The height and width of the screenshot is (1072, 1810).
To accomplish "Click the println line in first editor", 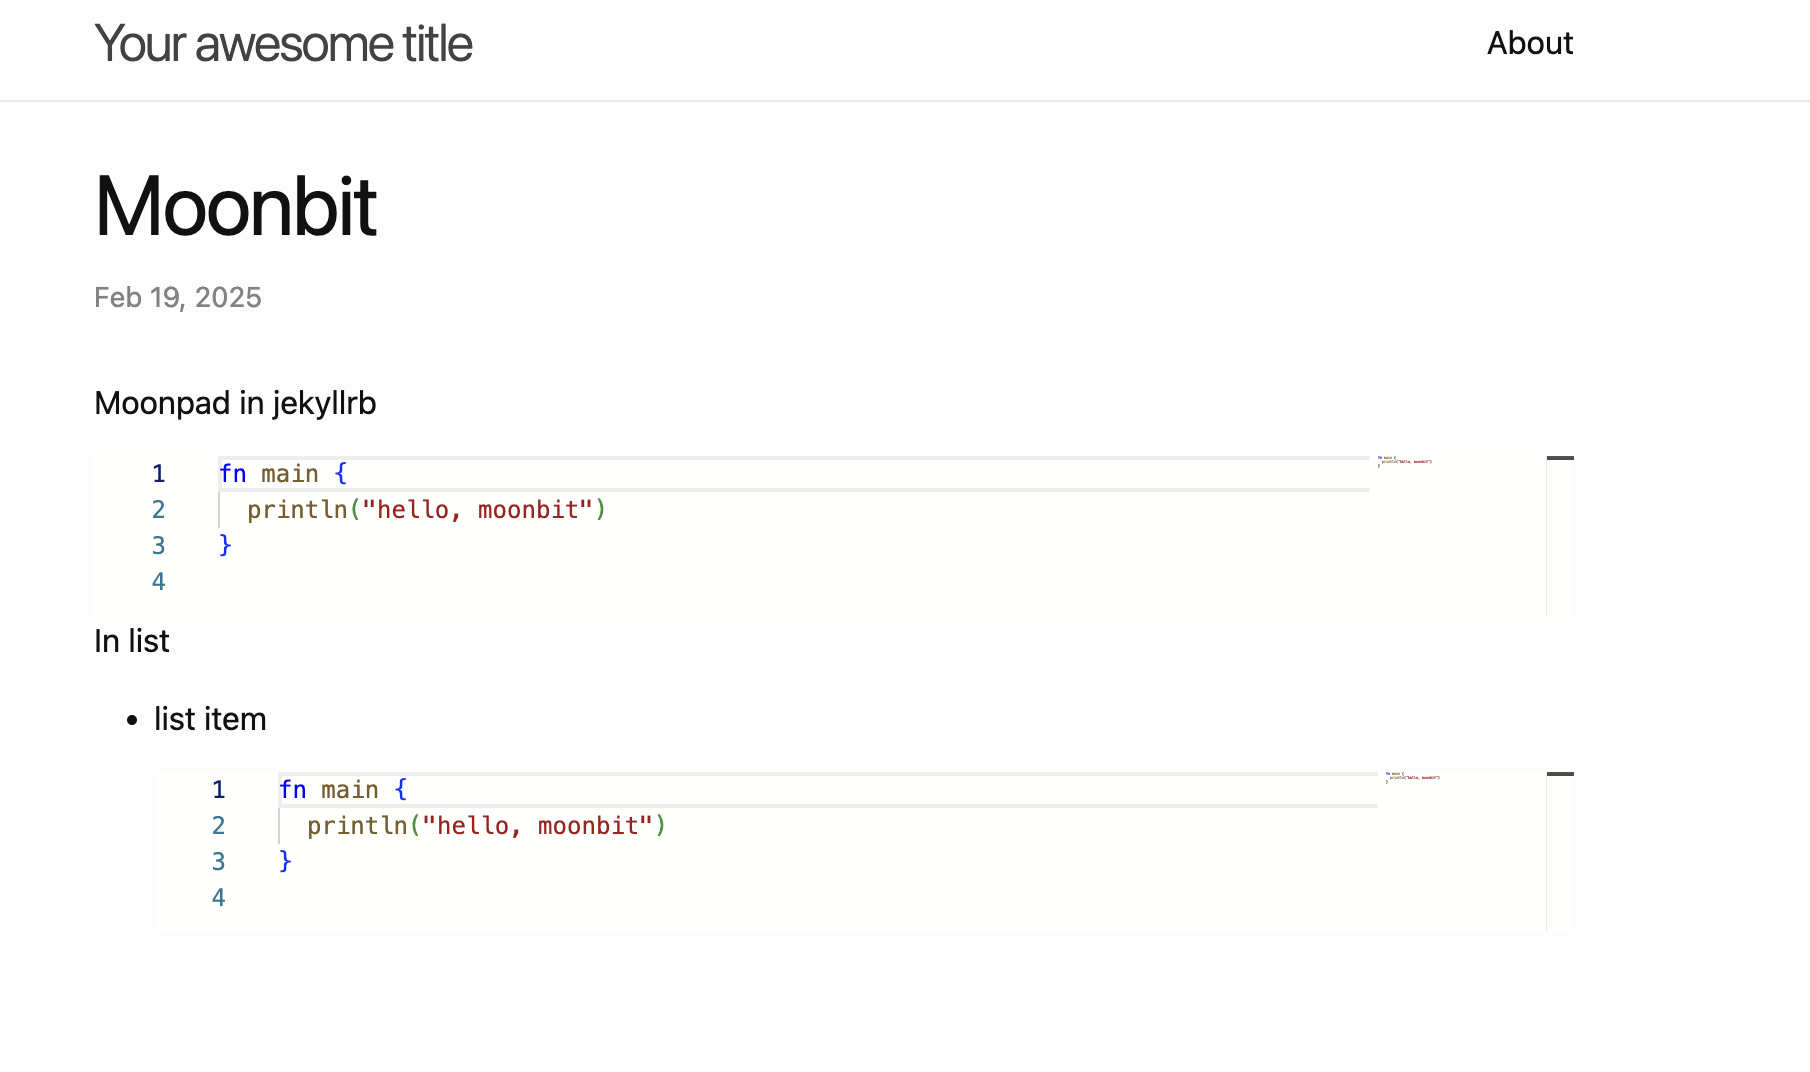I will pos(426,510).
